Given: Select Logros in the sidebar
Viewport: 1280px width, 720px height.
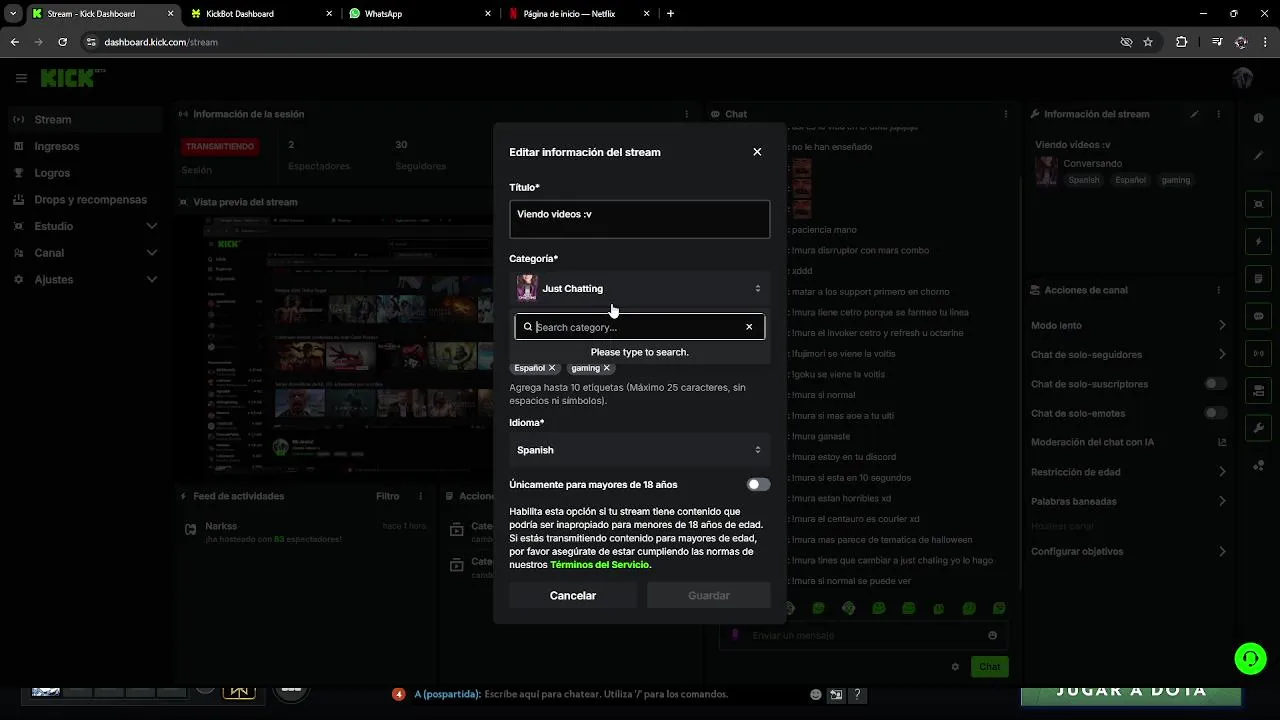Looking at the screenshot, I should coord(84,173).
